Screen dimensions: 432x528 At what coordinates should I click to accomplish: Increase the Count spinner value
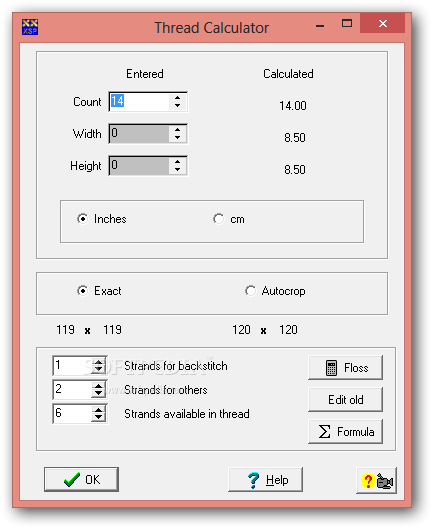point(177,97)
